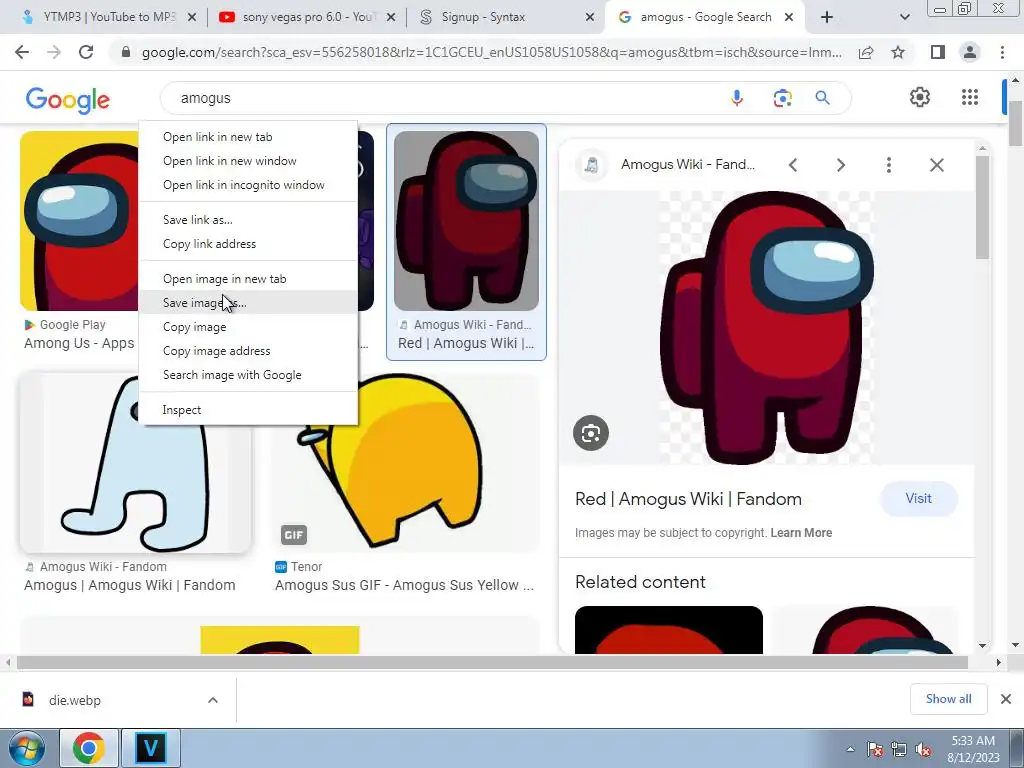Select Copy image address
The width and height of the screenshot is (1024, 768).
pos(248,351)
